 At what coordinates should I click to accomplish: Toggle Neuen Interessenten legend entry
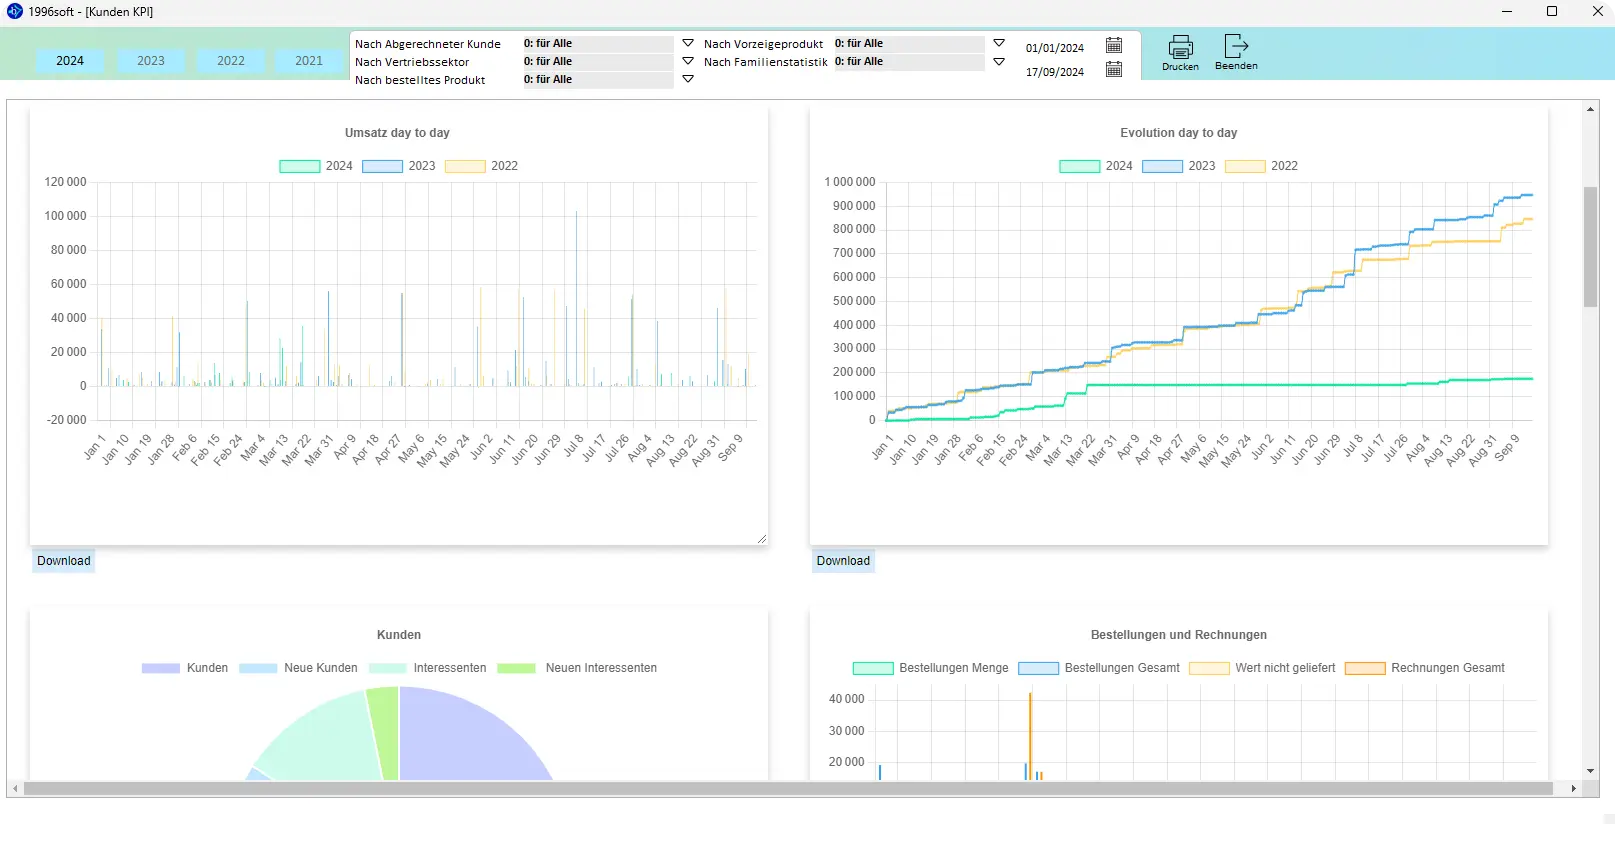(x=577, y=668)
